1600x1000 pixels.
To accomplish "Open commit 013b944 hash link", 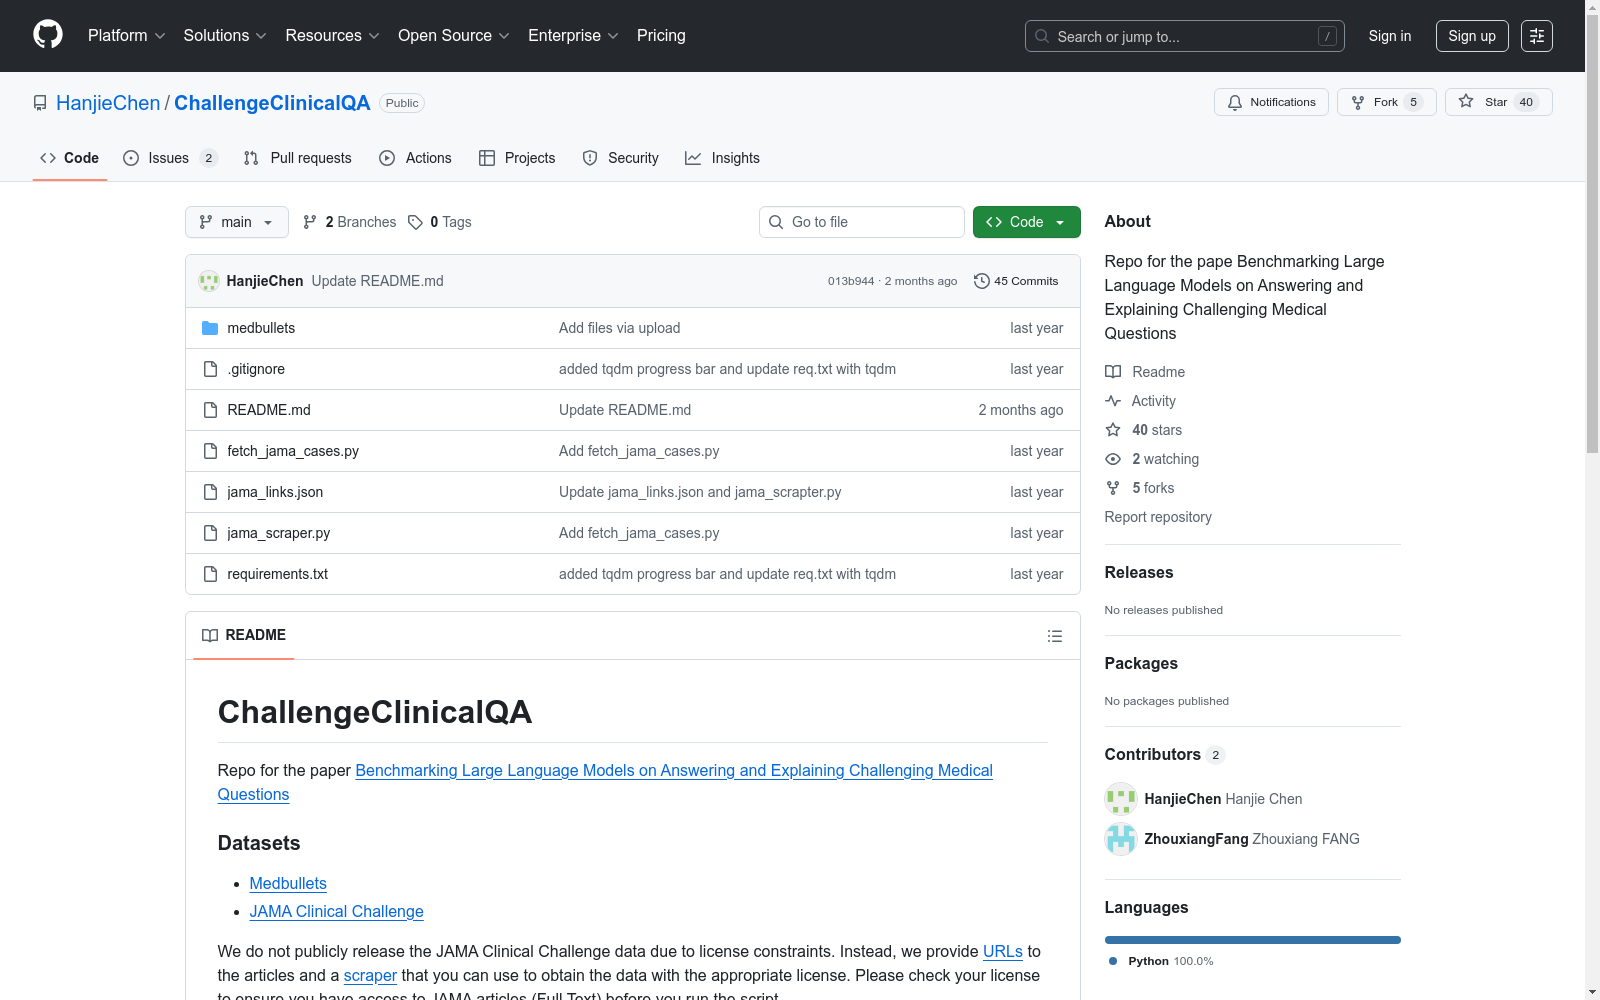I will (851, 282).
